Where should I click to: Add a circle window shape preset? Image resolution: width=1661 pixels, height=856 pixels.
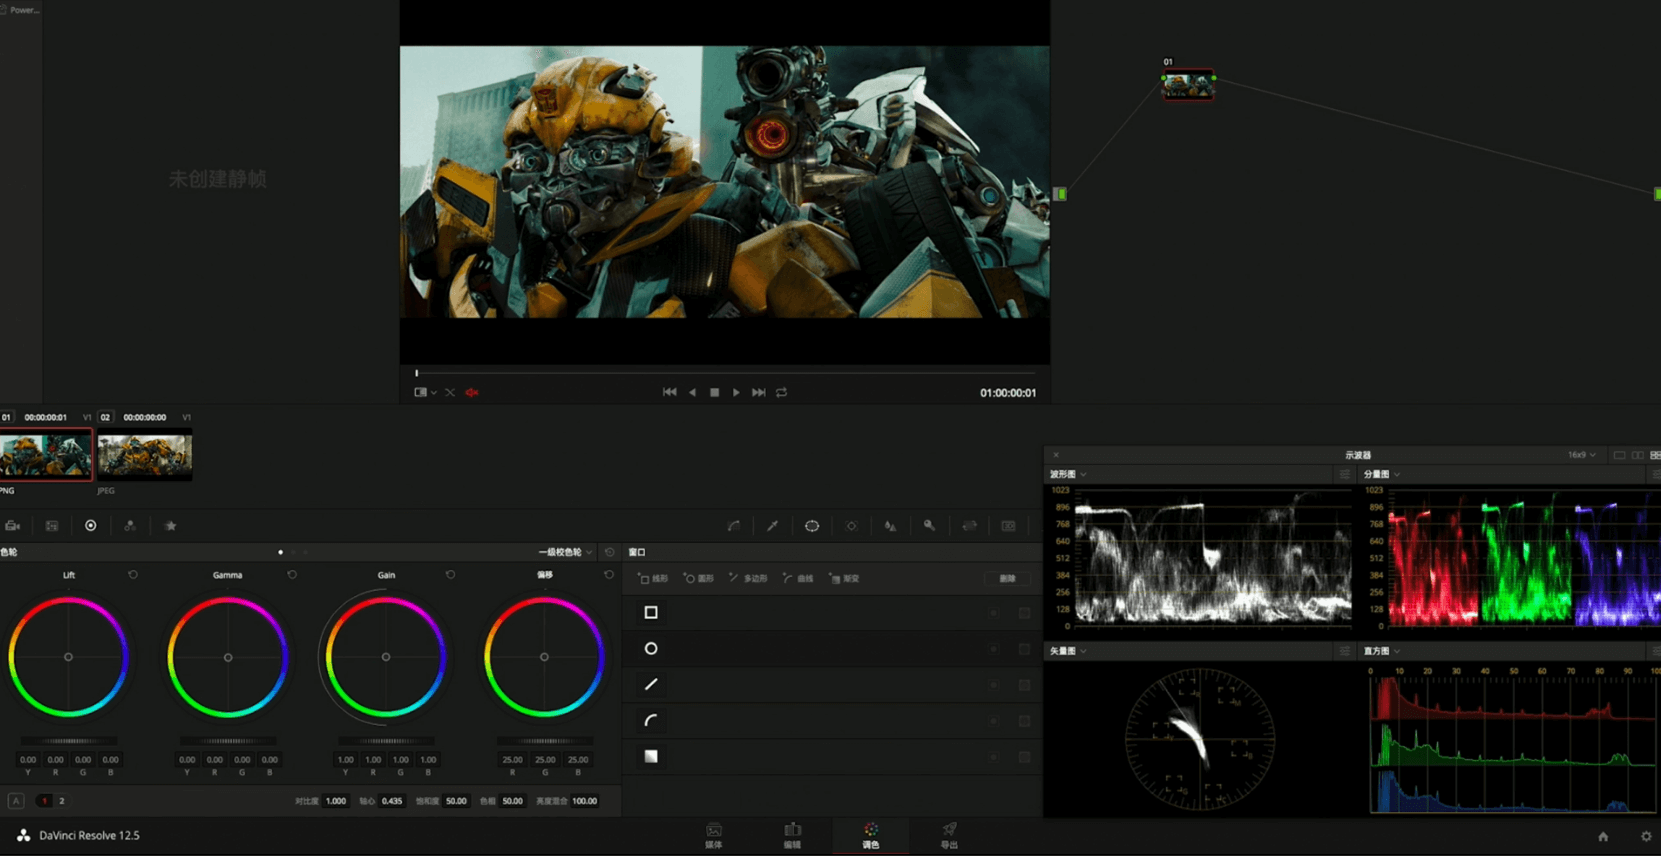click(651, 649)
